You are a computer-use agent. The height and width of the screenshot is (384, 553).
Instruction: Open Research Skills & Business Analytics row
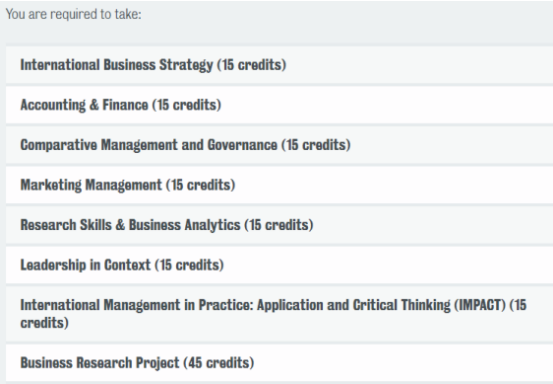click(279, 225)
